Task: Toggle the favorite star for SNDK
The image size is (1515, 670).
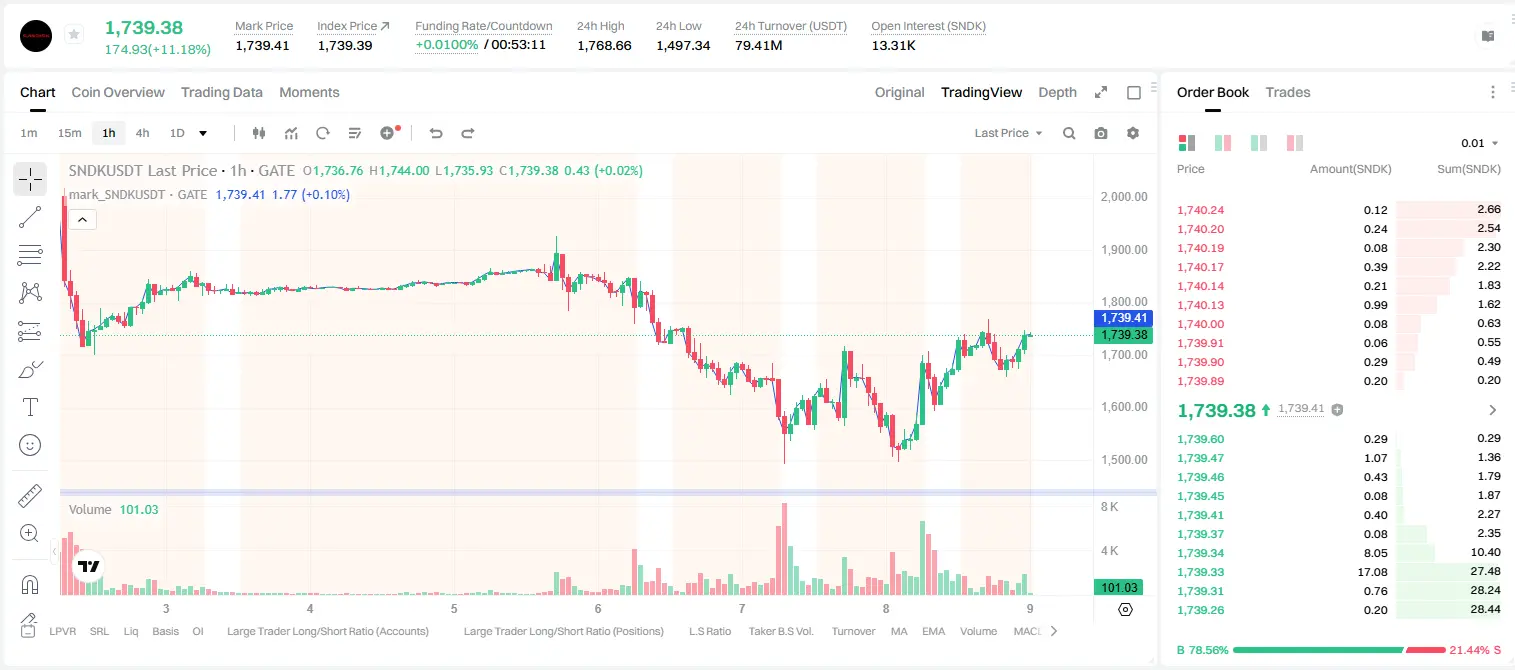Action: pos(73,35)
